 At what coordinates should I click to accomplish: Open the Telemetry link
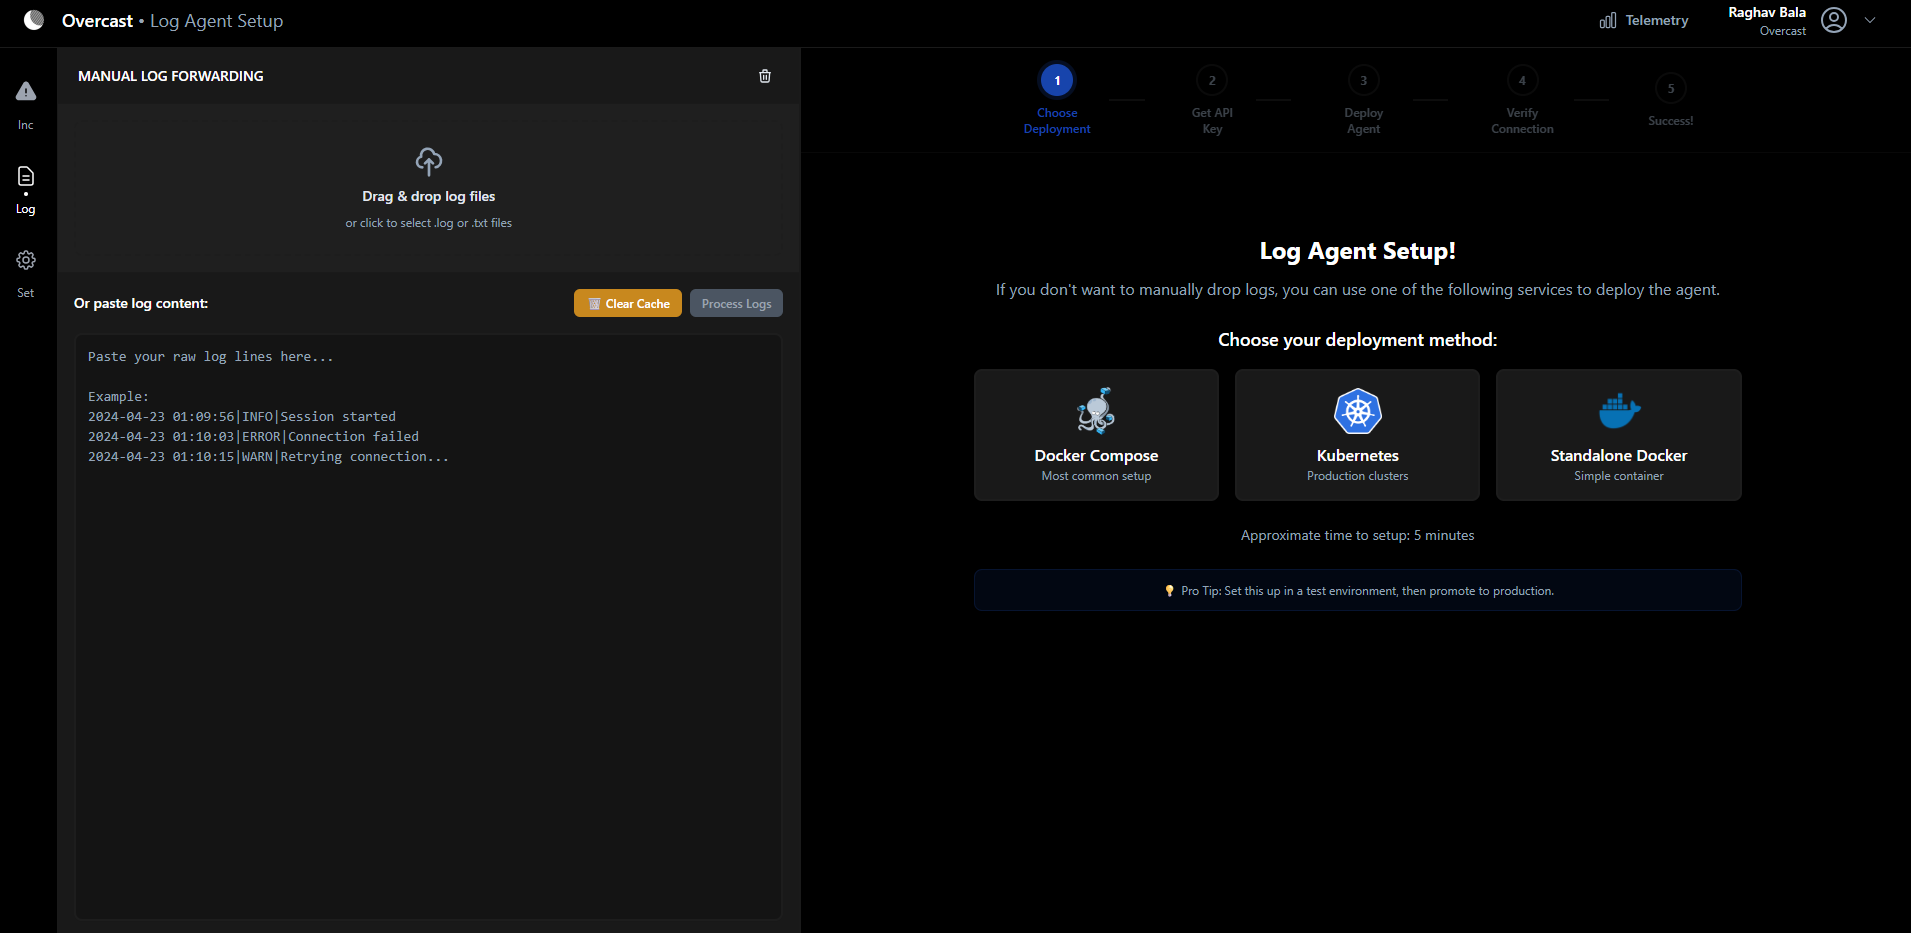click(1644, 20)
